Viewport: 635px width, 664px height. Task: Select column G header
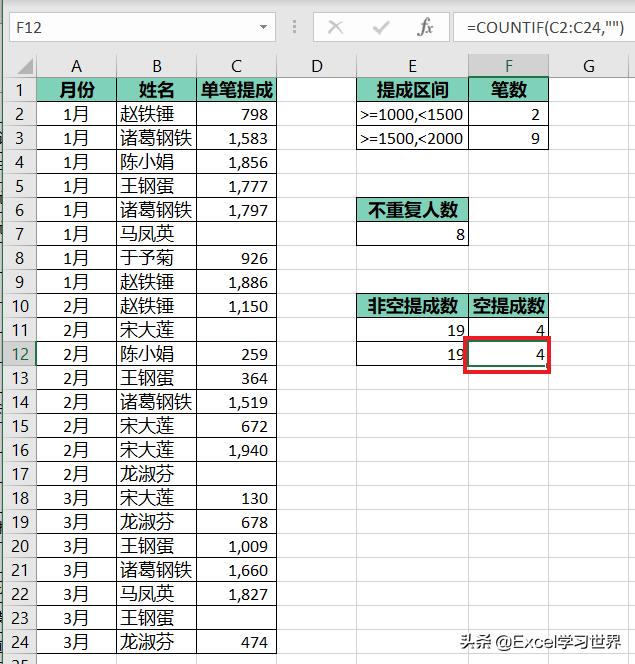click(x=588, y=66)
